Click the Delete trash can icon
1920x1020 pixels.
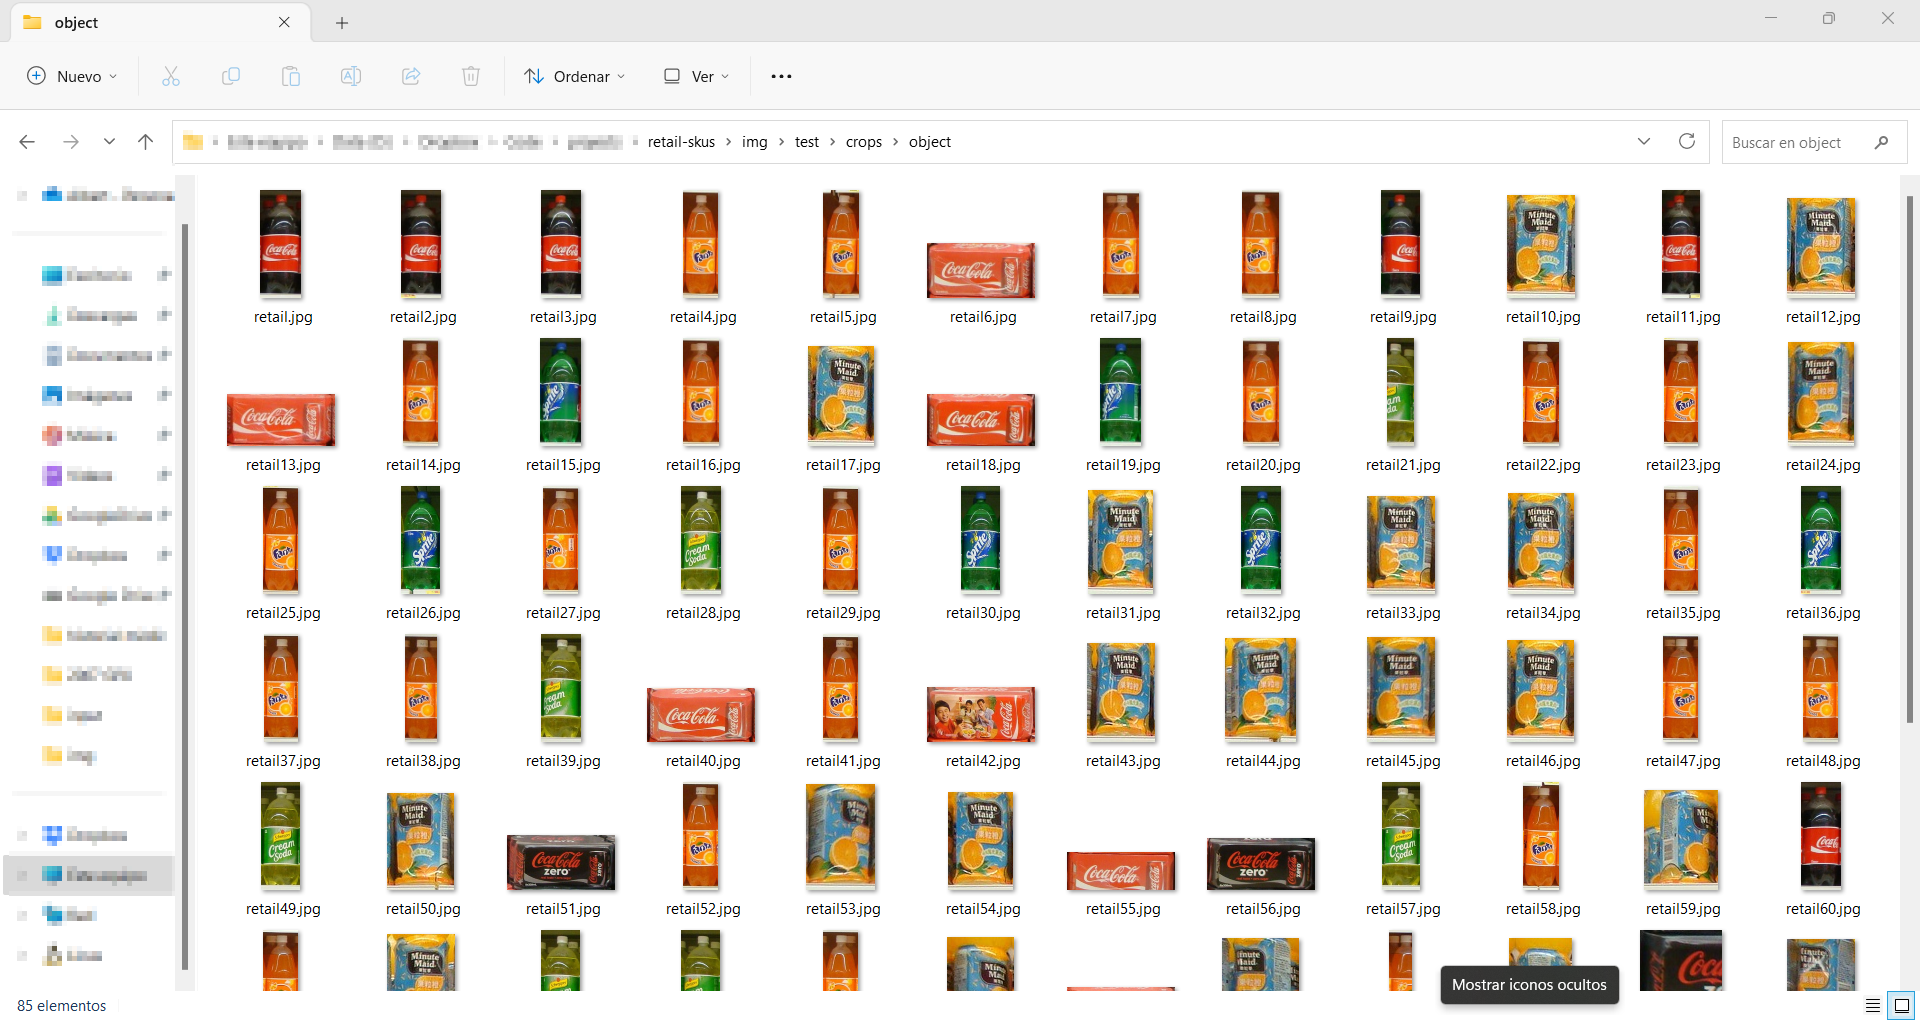(471, 76)
